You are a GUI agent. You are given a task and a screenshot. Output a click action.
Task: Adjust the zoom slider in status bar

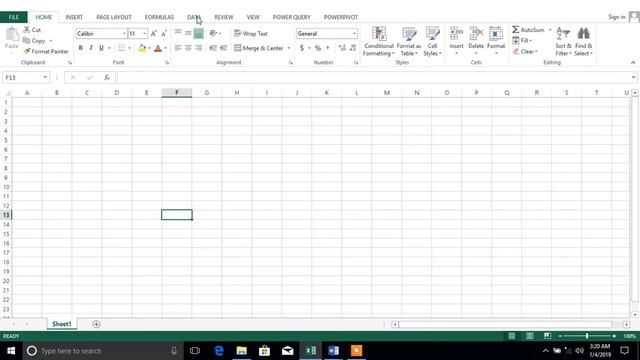click(x=587, y=336)
